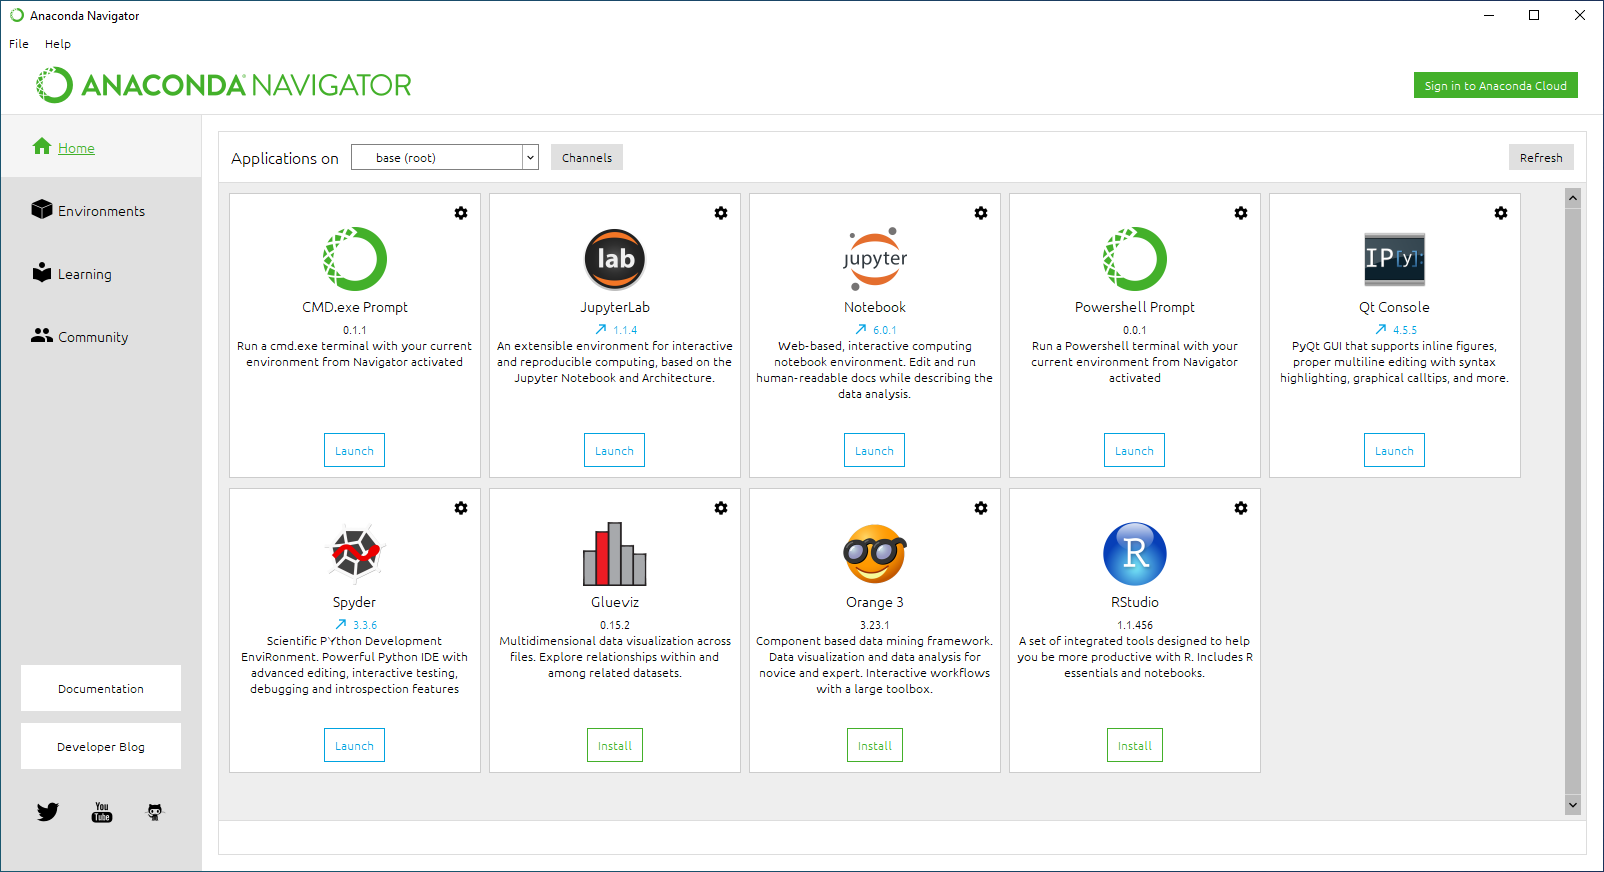Click the Glueviz bar chart logo
The height and width of the screenshot is (872, 1604).
click(615, 554)
